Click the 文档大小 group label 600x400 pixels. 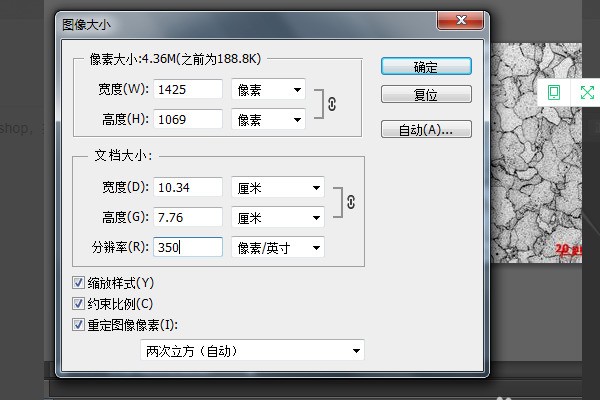123,155
